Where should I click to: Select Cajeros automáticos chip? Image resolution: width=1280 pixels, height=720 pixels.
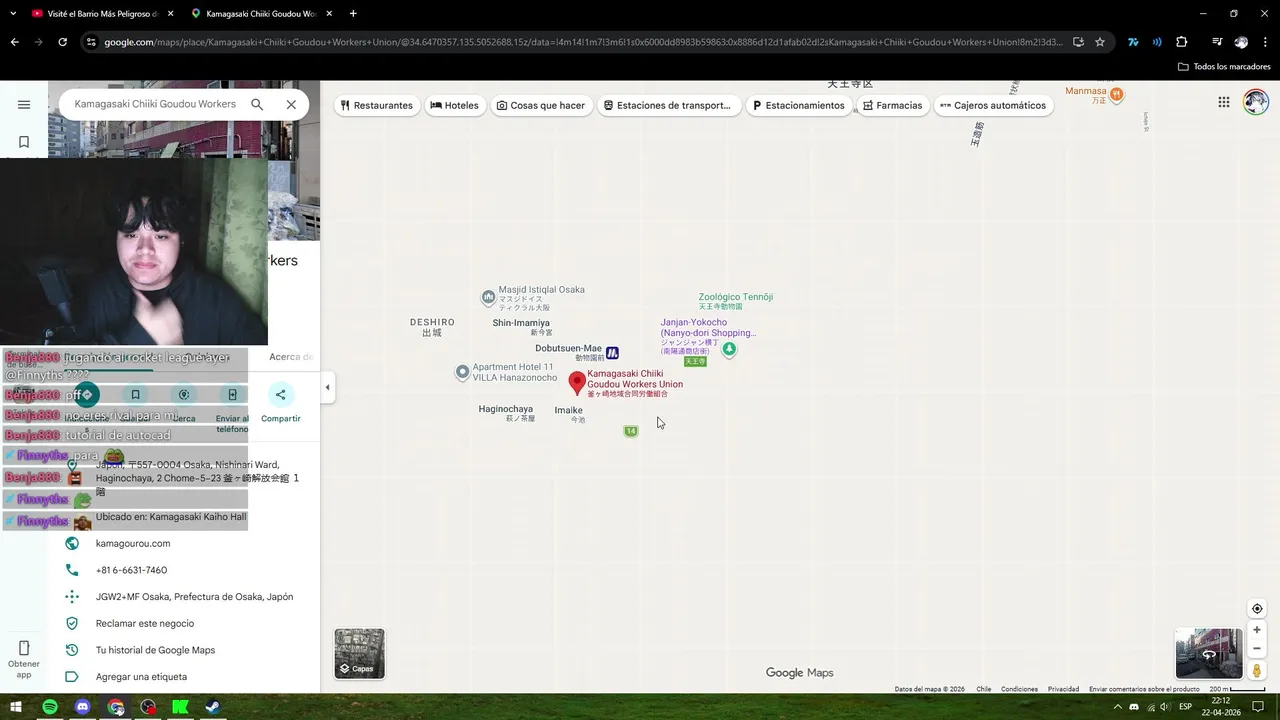pyautogui.click(x=993, y=105)
